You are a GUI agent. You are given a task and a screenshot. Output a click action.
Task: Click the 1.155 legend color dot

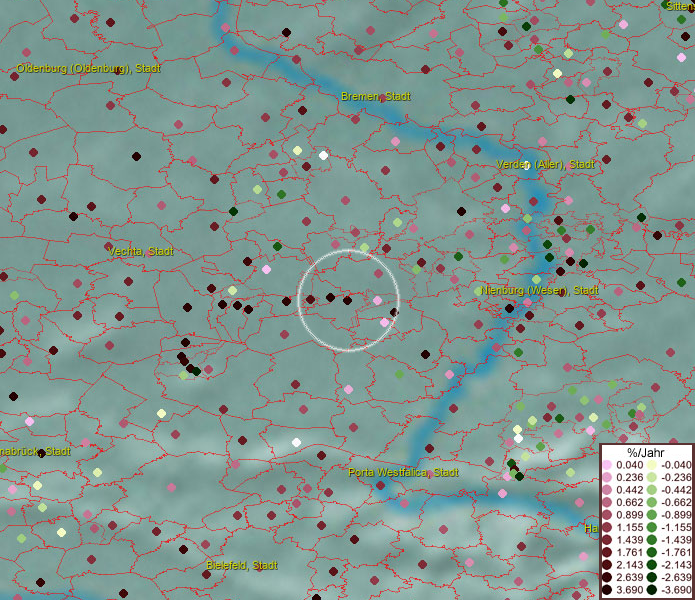click(607, 527)
